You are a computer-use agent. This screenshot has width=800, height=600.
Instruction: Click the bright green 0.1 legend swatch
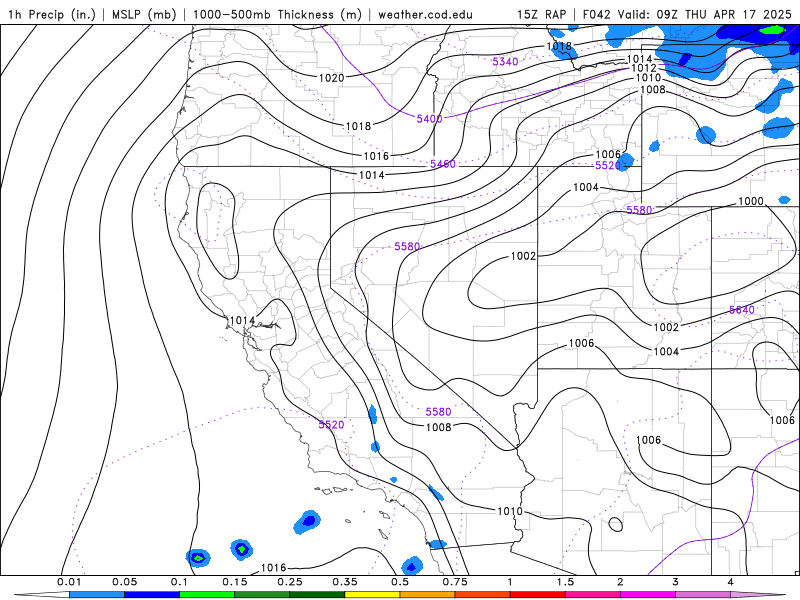tap(207, 595)
